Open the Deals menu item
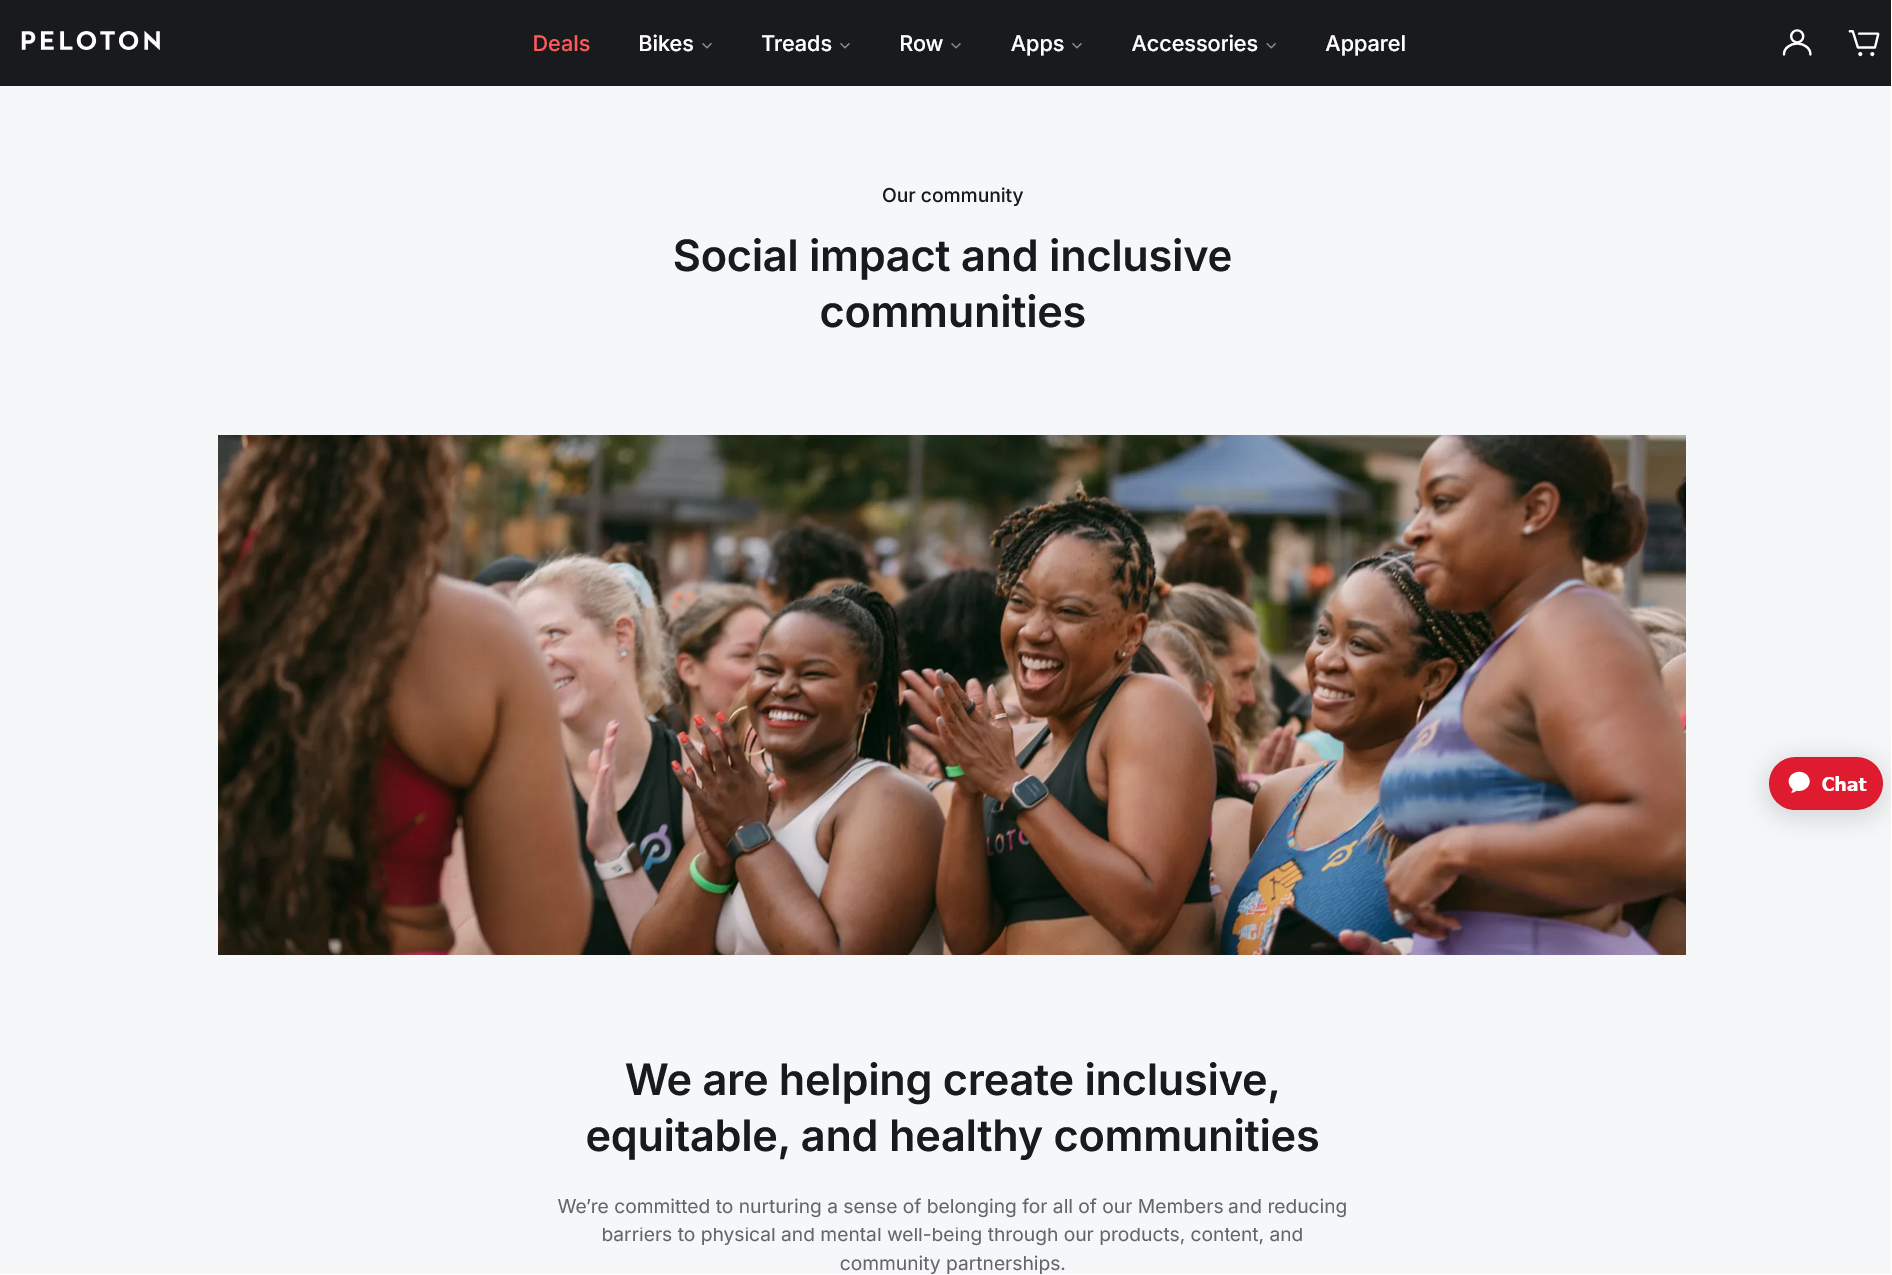Image resolution: width=1892 pixels, height=1275 pixels. 561,43
